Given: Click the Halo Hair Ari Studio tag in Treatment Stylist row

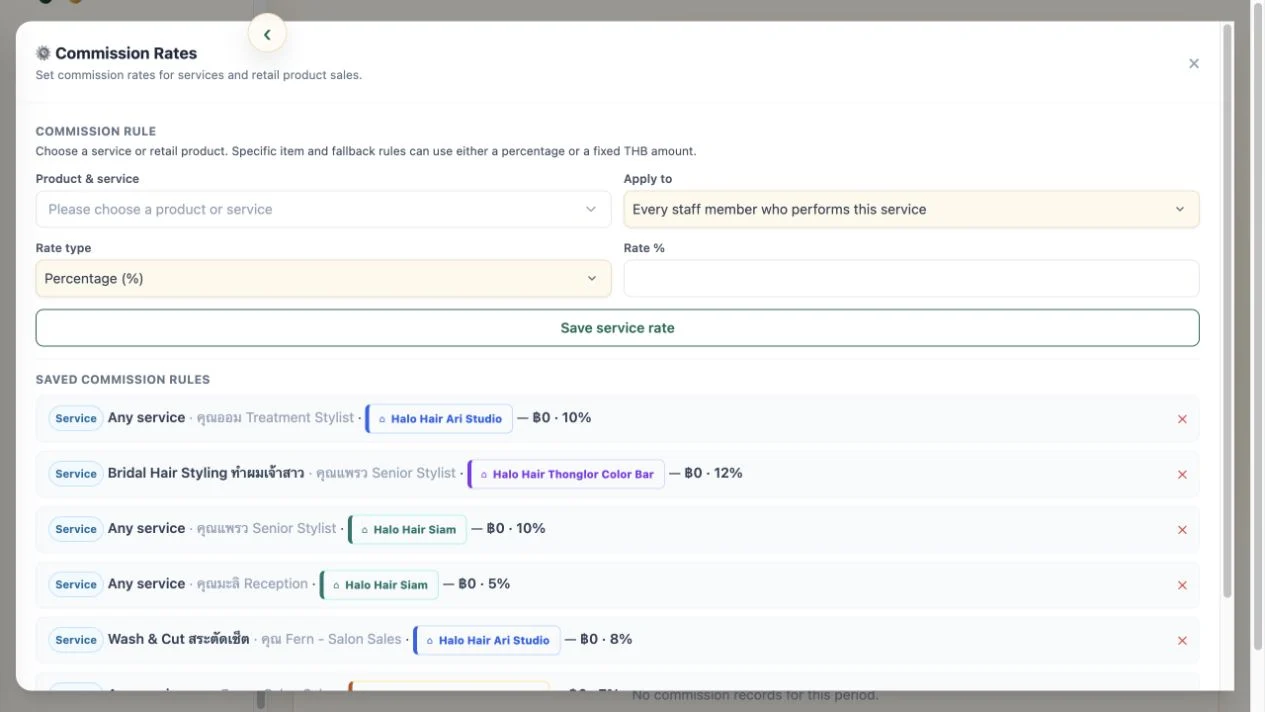Looking at the screenshot, I should 439,419.
